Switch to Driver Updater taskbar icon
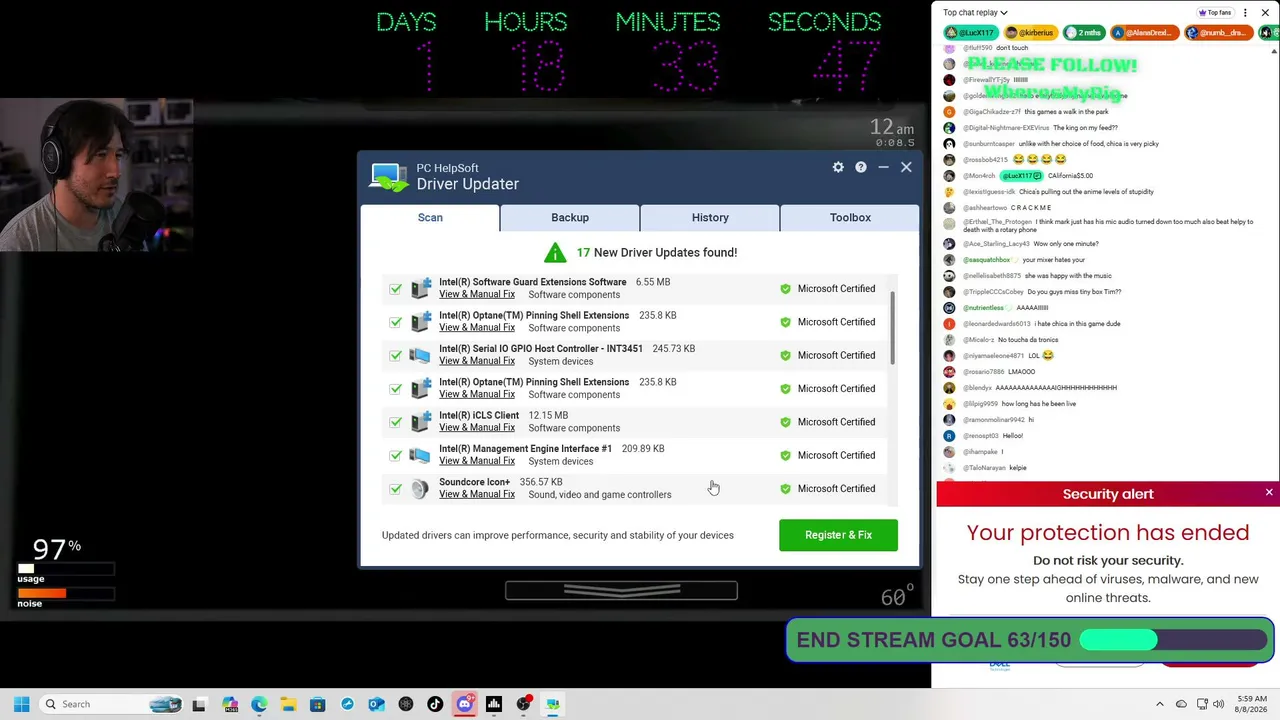The width and height of the screenshot is (1280, 720). click(552, 704)
